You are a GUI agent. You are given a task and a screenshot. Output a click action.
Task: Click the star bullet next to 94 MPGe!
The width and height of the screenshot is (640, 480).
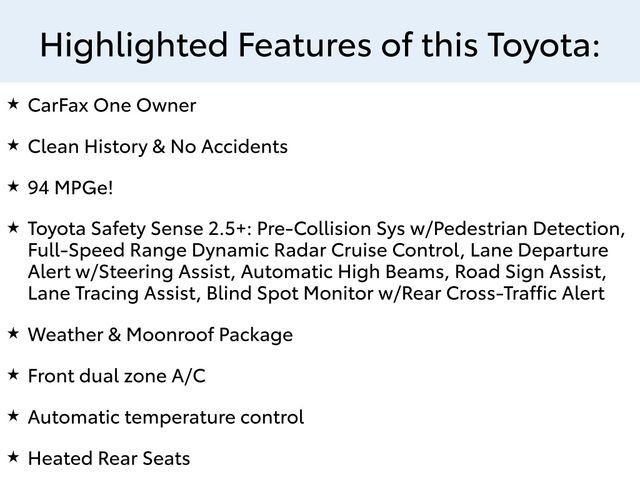13,187
